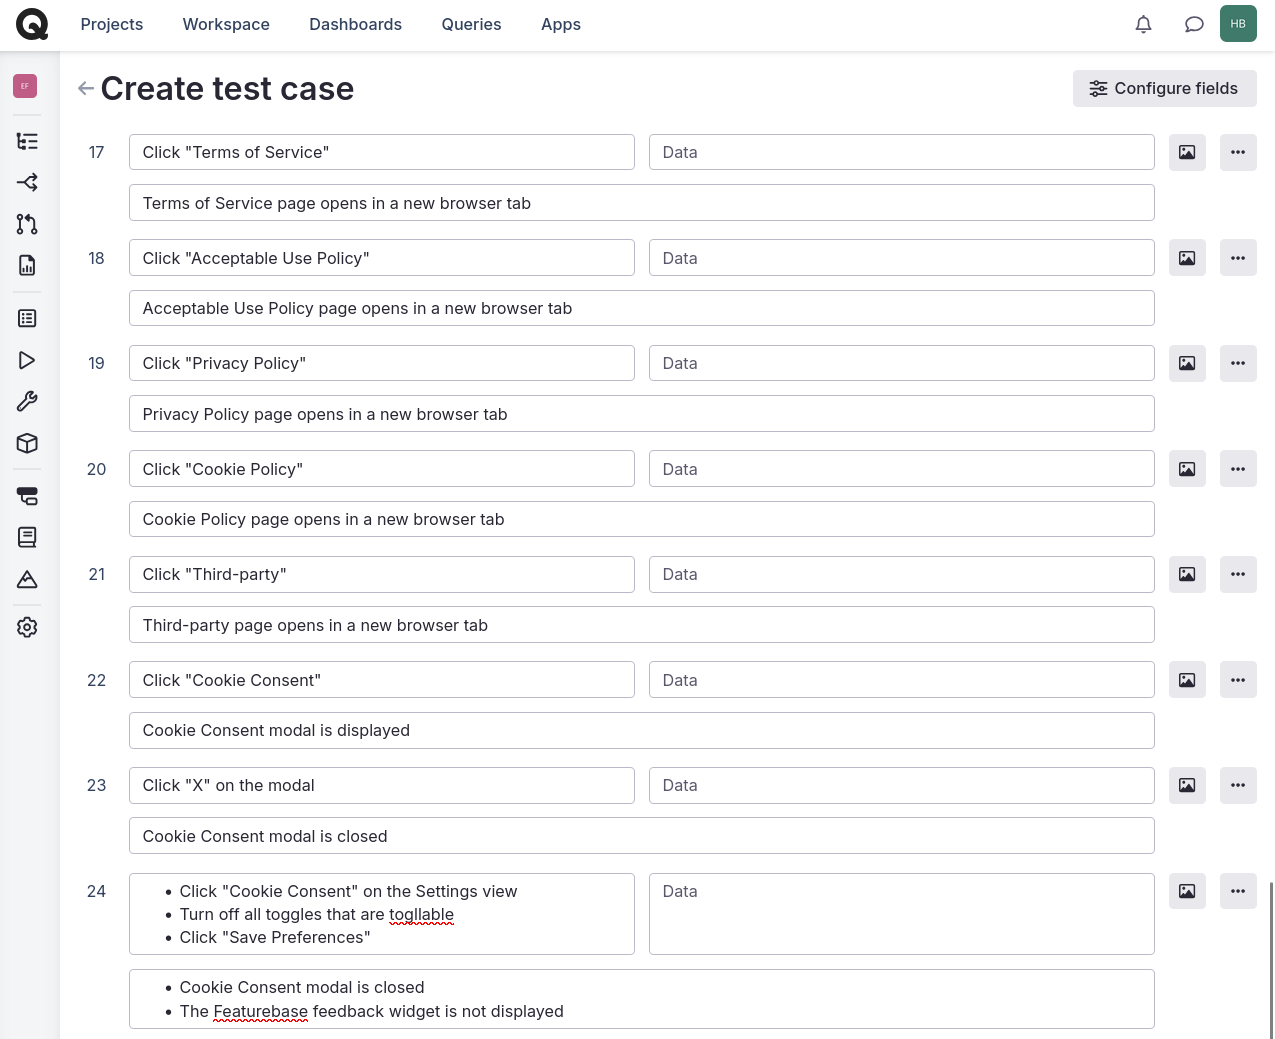Edit the "Cookie Consent modal is closed" result field

click(641, 836)
